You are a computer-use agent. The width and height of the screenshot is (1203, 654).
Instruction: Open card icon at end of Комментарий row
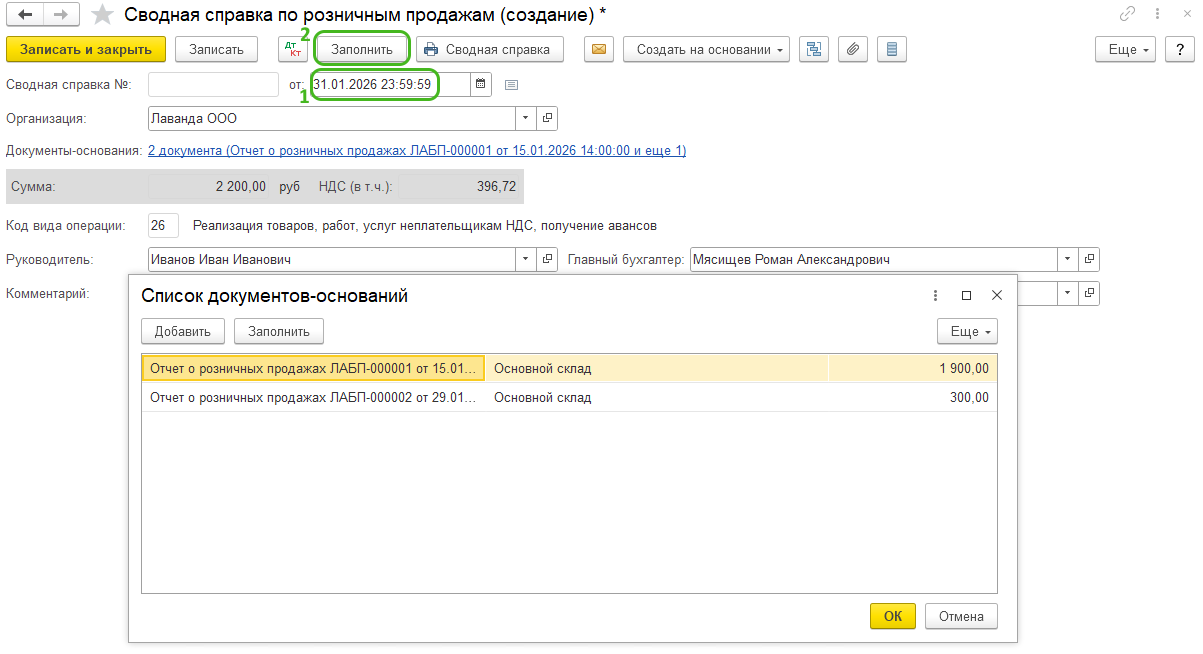pos(1089,293)
